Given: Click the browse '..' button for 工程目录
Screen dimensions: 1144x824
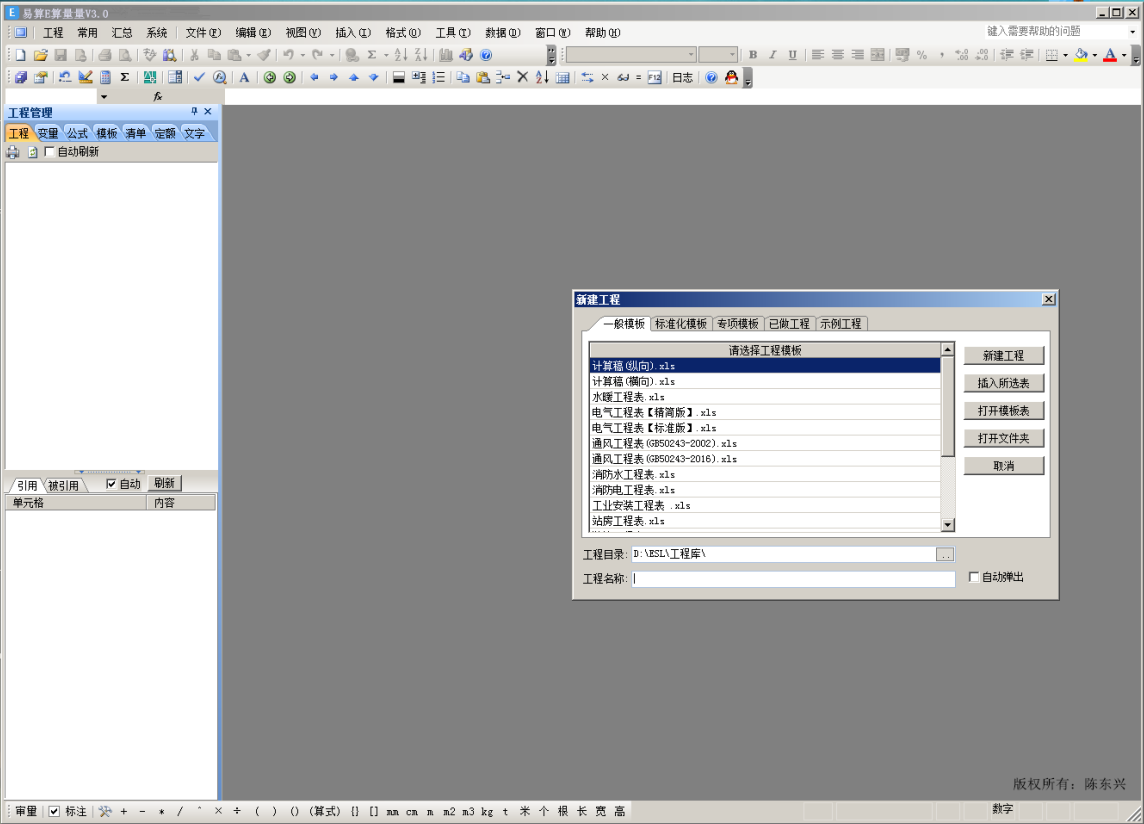Looking at the screenshot, I should 945,555.
